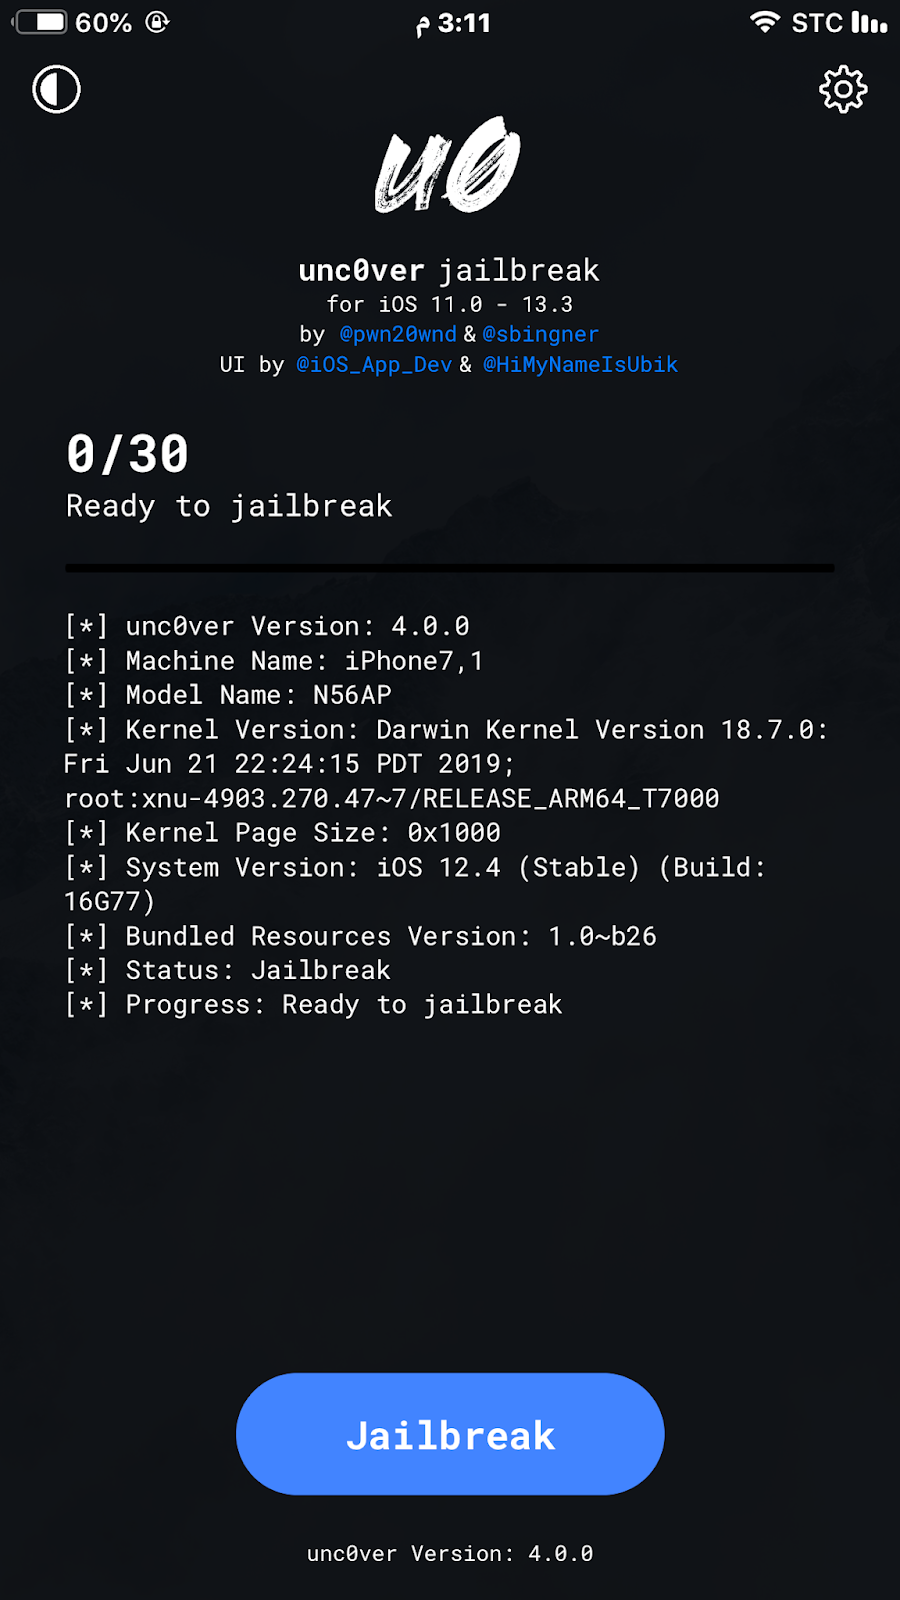900x1600 pixels.
Task: Tap the Machine Name iPhone7,1 line
Action: point(274,661)
